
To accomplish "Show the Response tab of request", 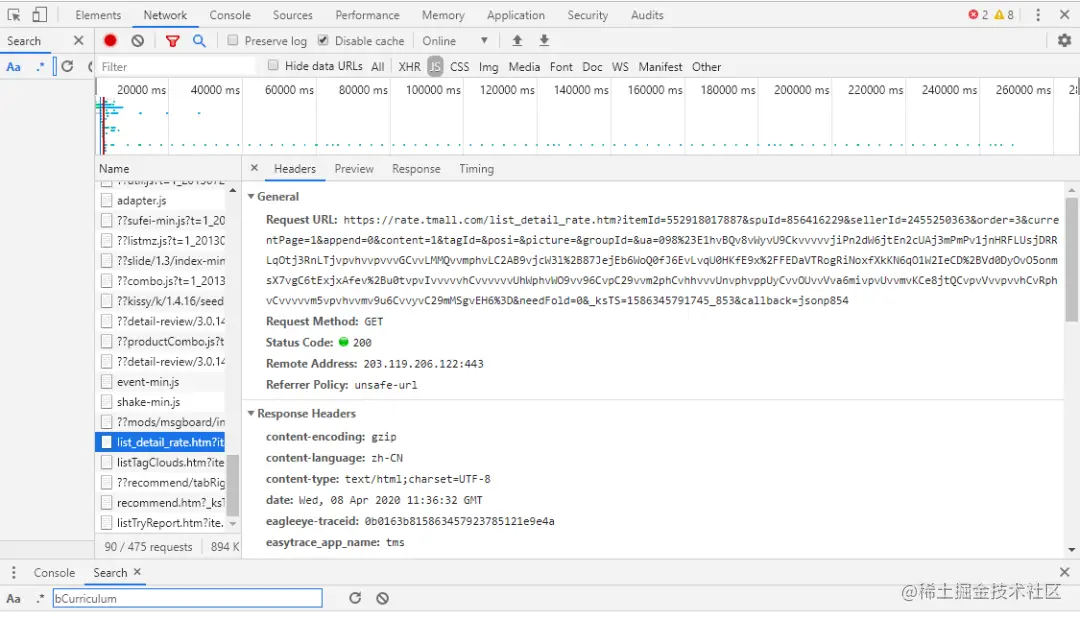I will pyautogui.click(x=416, y=169).
